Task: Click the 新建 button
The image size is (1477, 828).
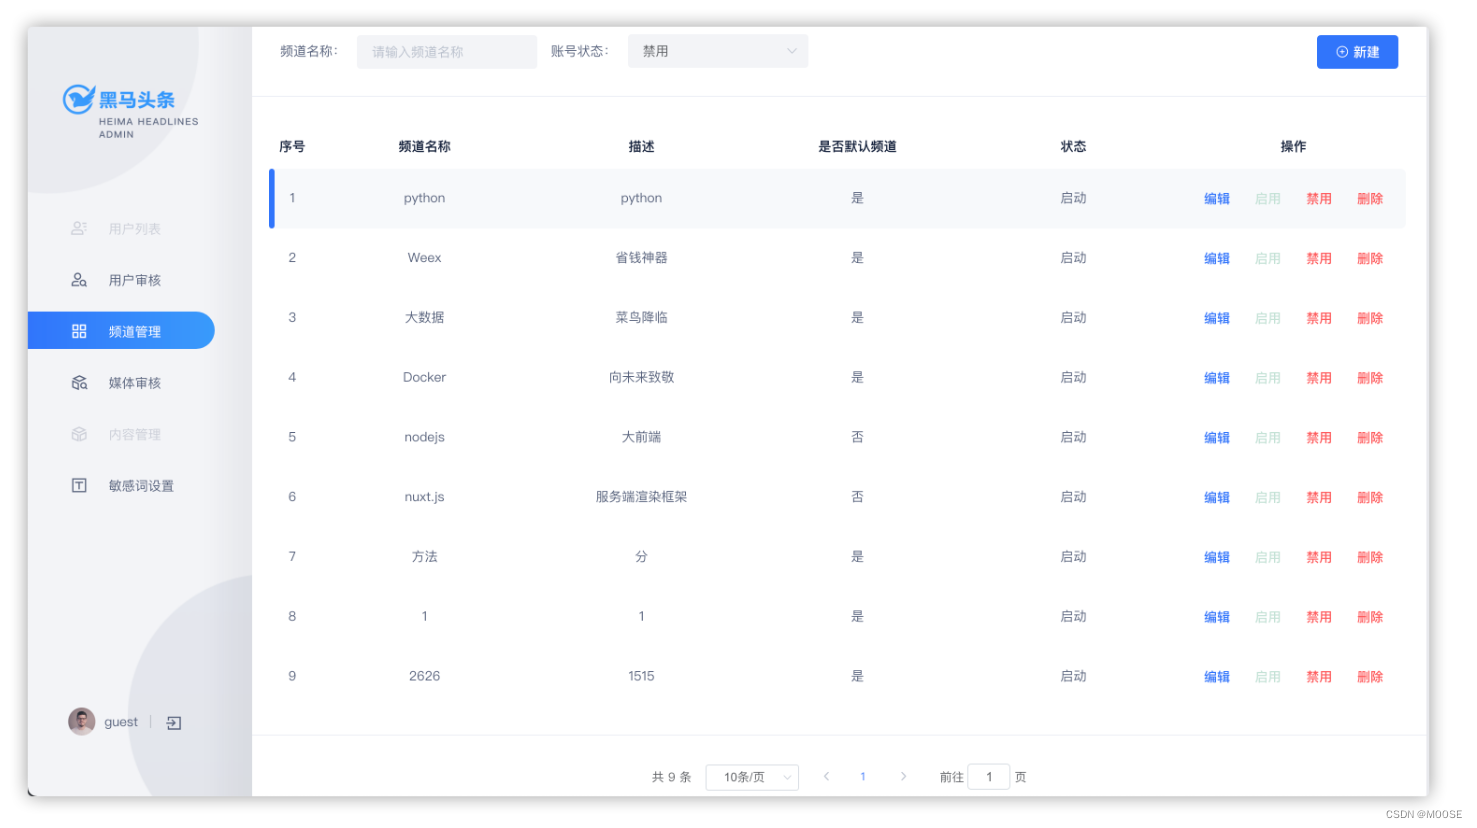Action: [x=1357, y=52]
